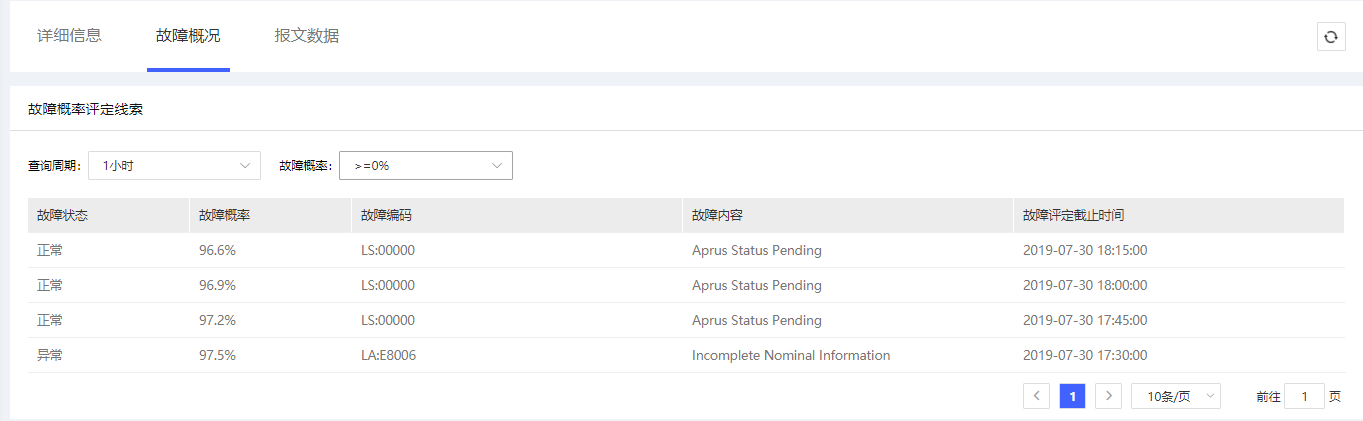The width and height of the screenshot is (1363, 421).
Task: Expand the 故障概率 dropdown showing >=0%
Action: (x=426, y=166)
